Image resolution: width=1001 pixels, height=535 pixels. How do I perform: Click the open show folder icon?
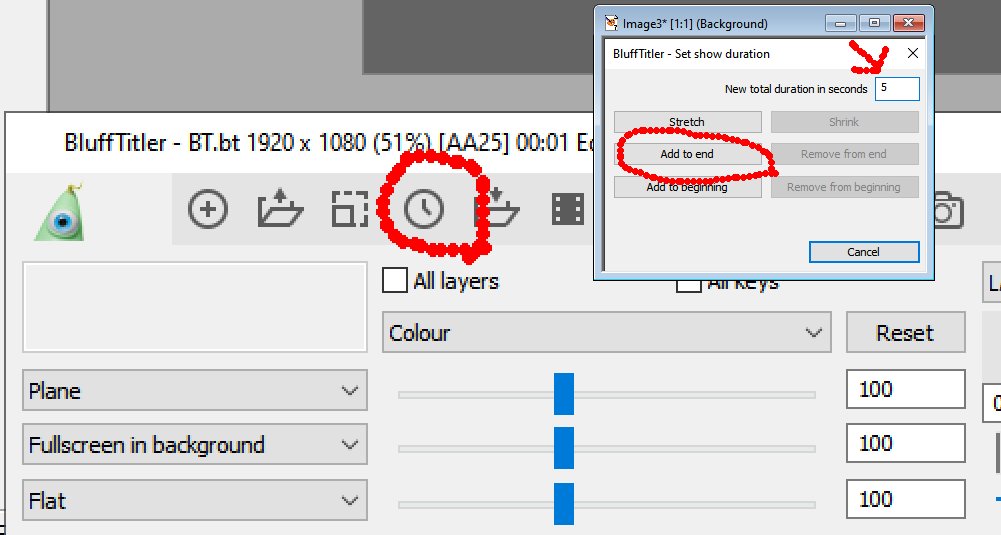(280, 208)
